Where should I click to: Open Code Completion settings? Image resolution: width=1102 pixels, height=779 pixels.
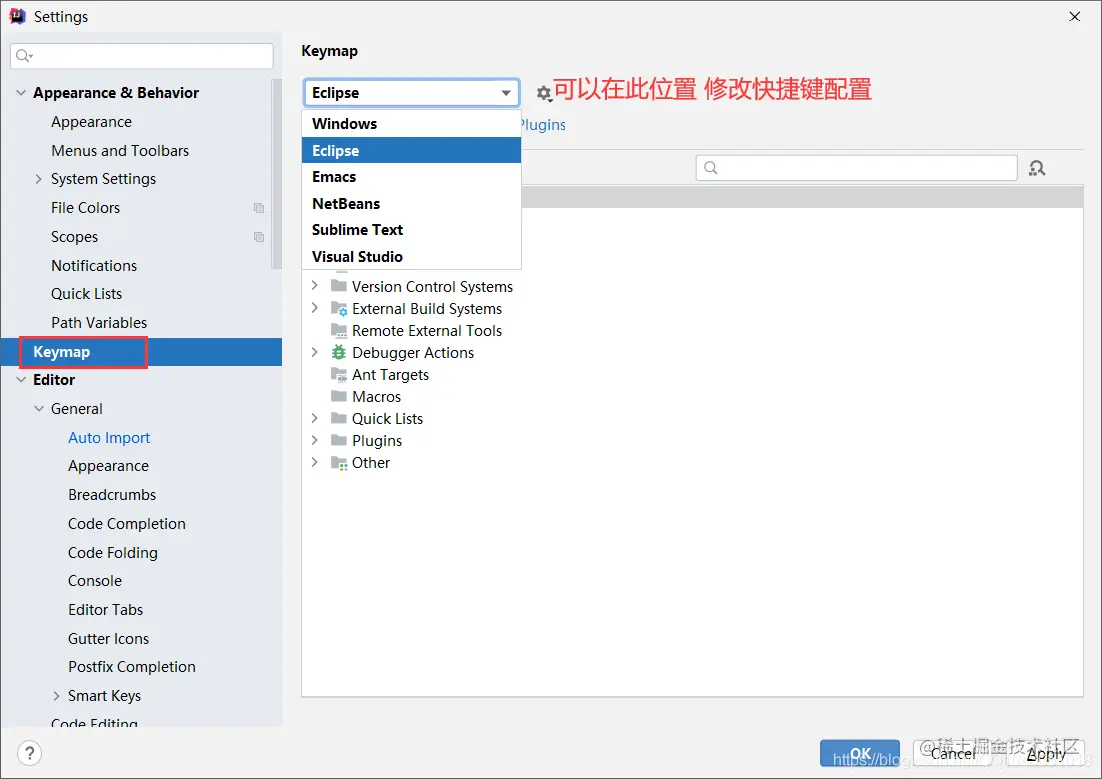(127, 524)
